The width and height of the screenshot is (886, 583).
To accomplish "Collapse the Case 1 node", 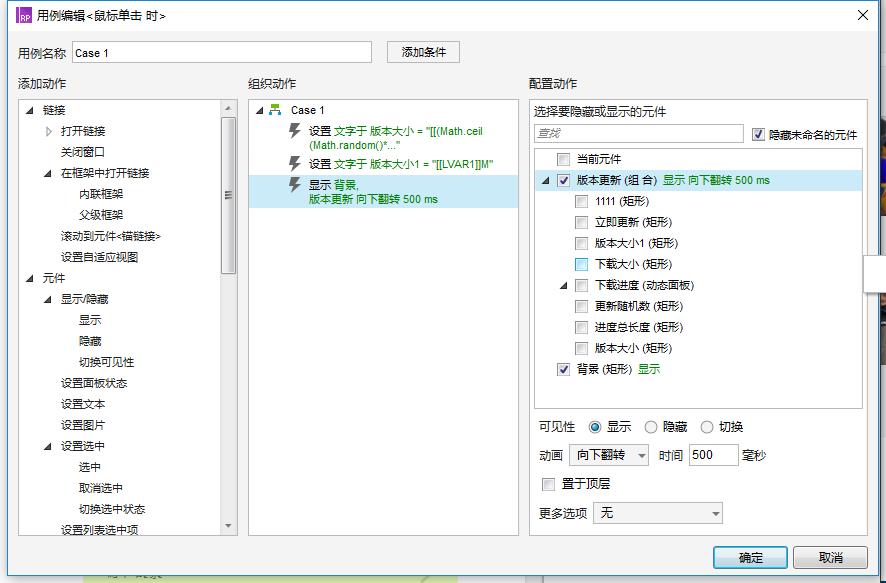I will pyautogui.click(x=260, y=110).
